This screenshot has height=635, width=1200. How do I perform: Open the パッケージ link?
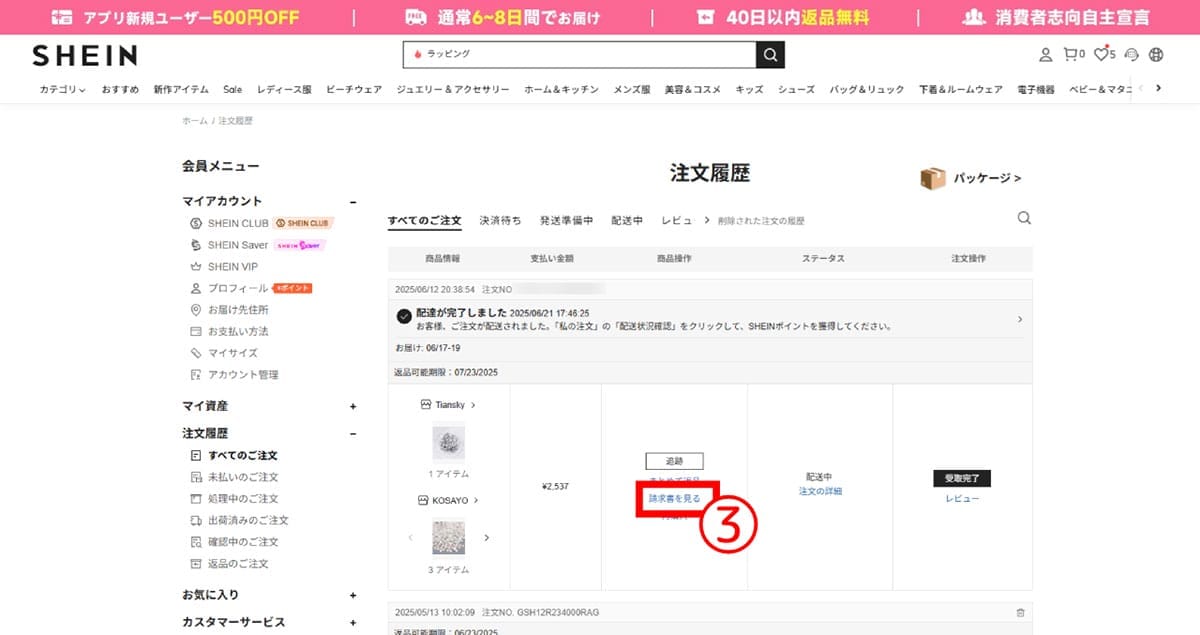pyautogui.click(x=987, y=179)
